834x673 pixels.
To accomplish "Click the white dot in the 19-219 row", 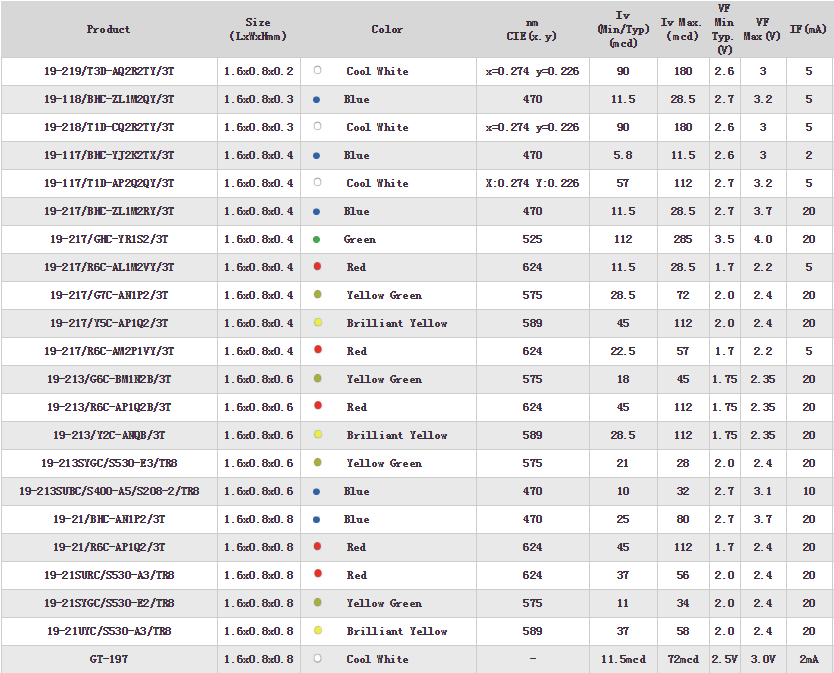I will [x=317, y=71].
